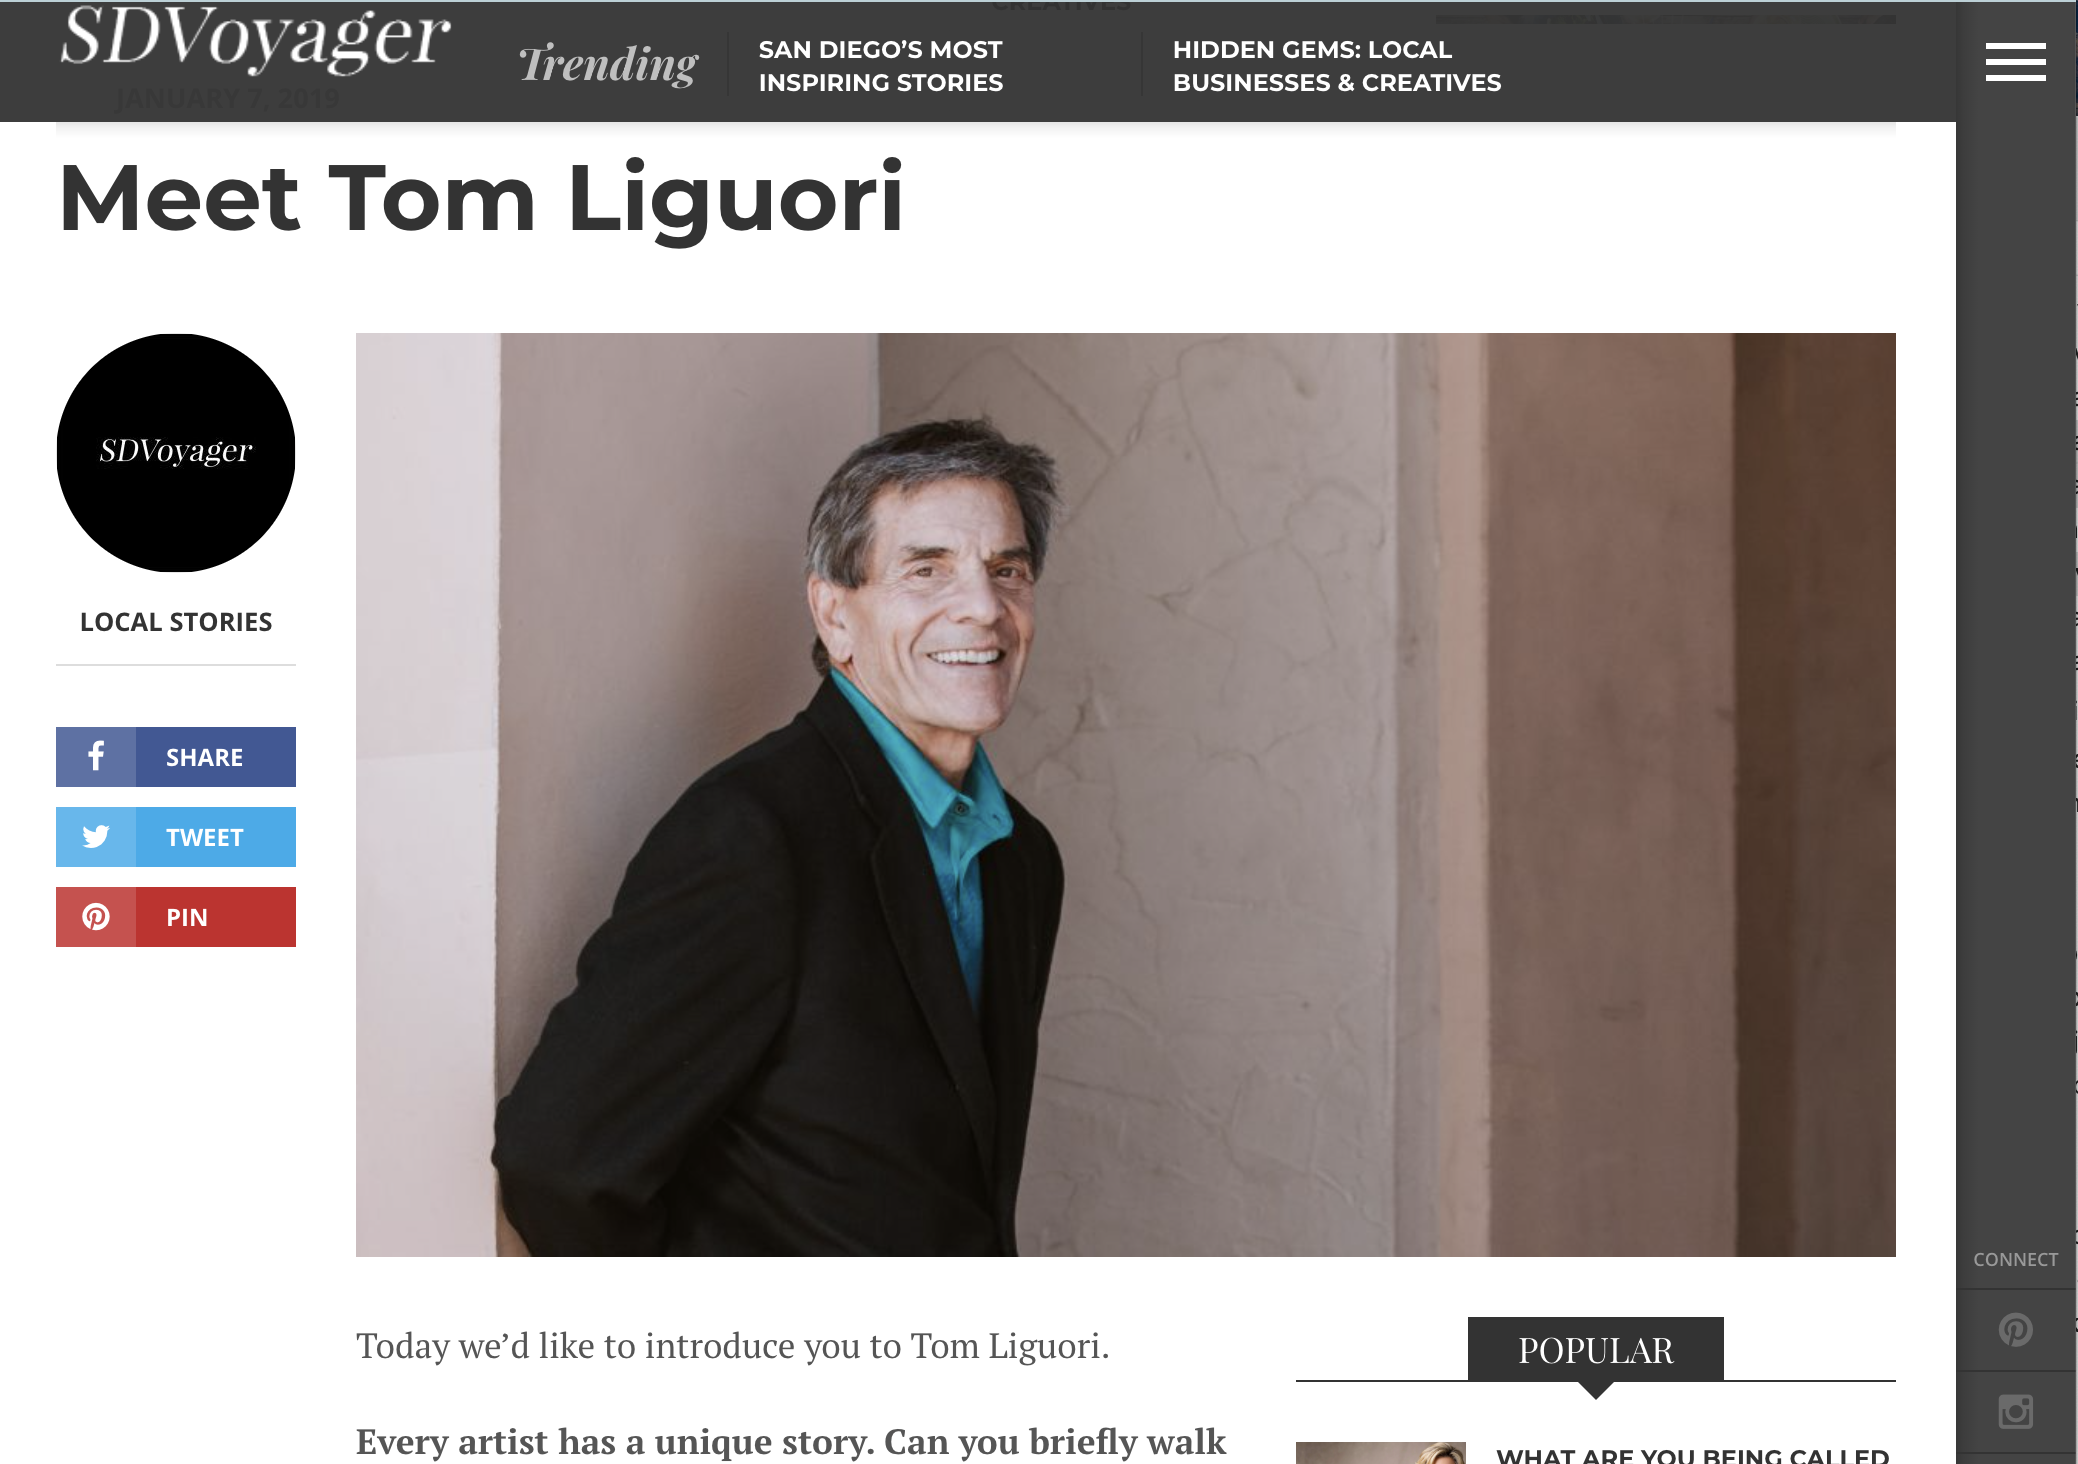Open Pinterest in the Connect sidebar
The width and height of the screenshot is (2078, 1464).
2015,1330
